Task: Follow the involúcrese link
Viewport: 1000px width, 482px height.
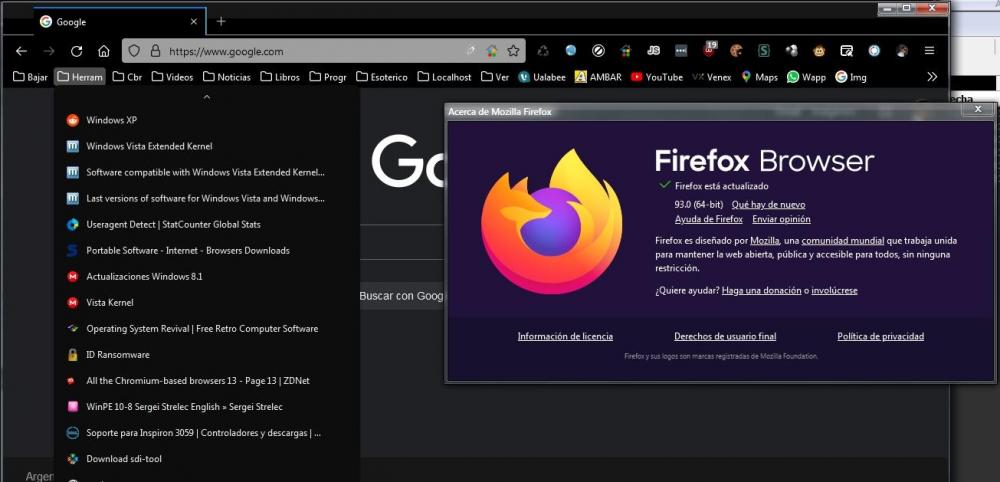Action: tap(834, 290)
